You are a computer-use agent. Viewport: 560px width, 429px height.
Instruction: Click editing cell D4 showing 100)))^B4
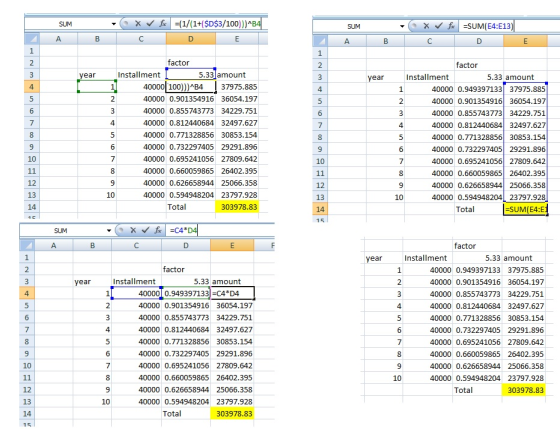[x=191, y=87]
